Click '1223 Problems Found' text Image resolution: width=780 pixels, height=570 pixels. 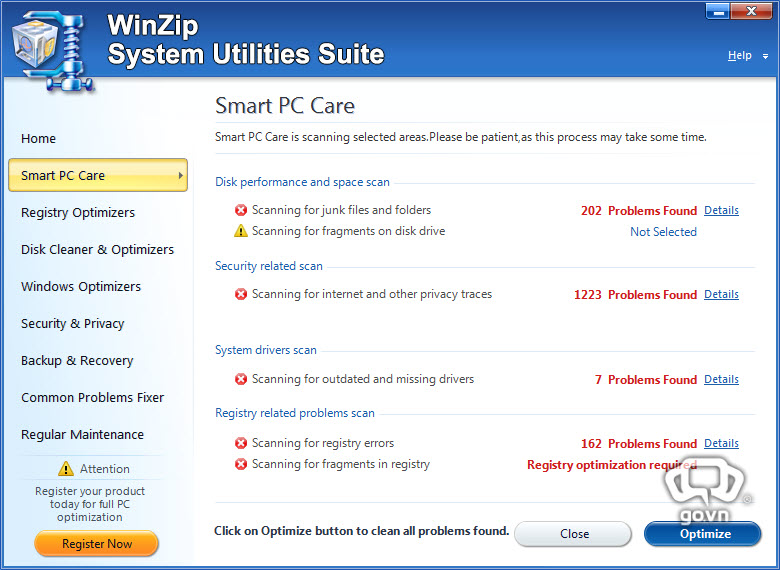click(635, 295)
